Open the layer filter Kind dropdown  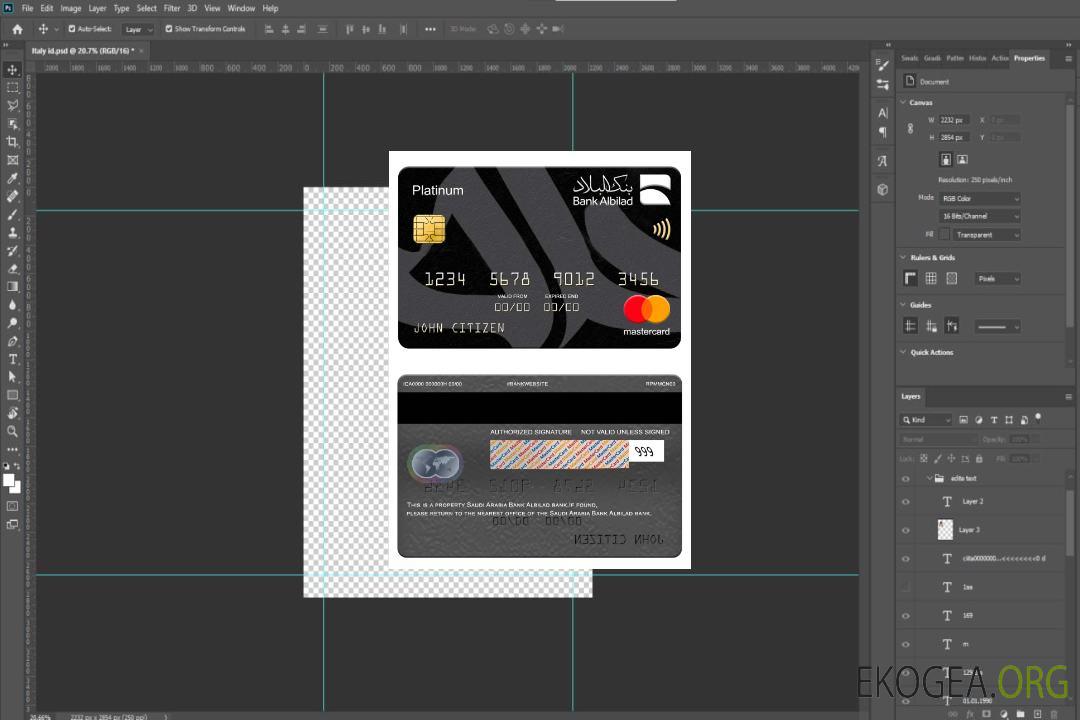pos(926,420)
